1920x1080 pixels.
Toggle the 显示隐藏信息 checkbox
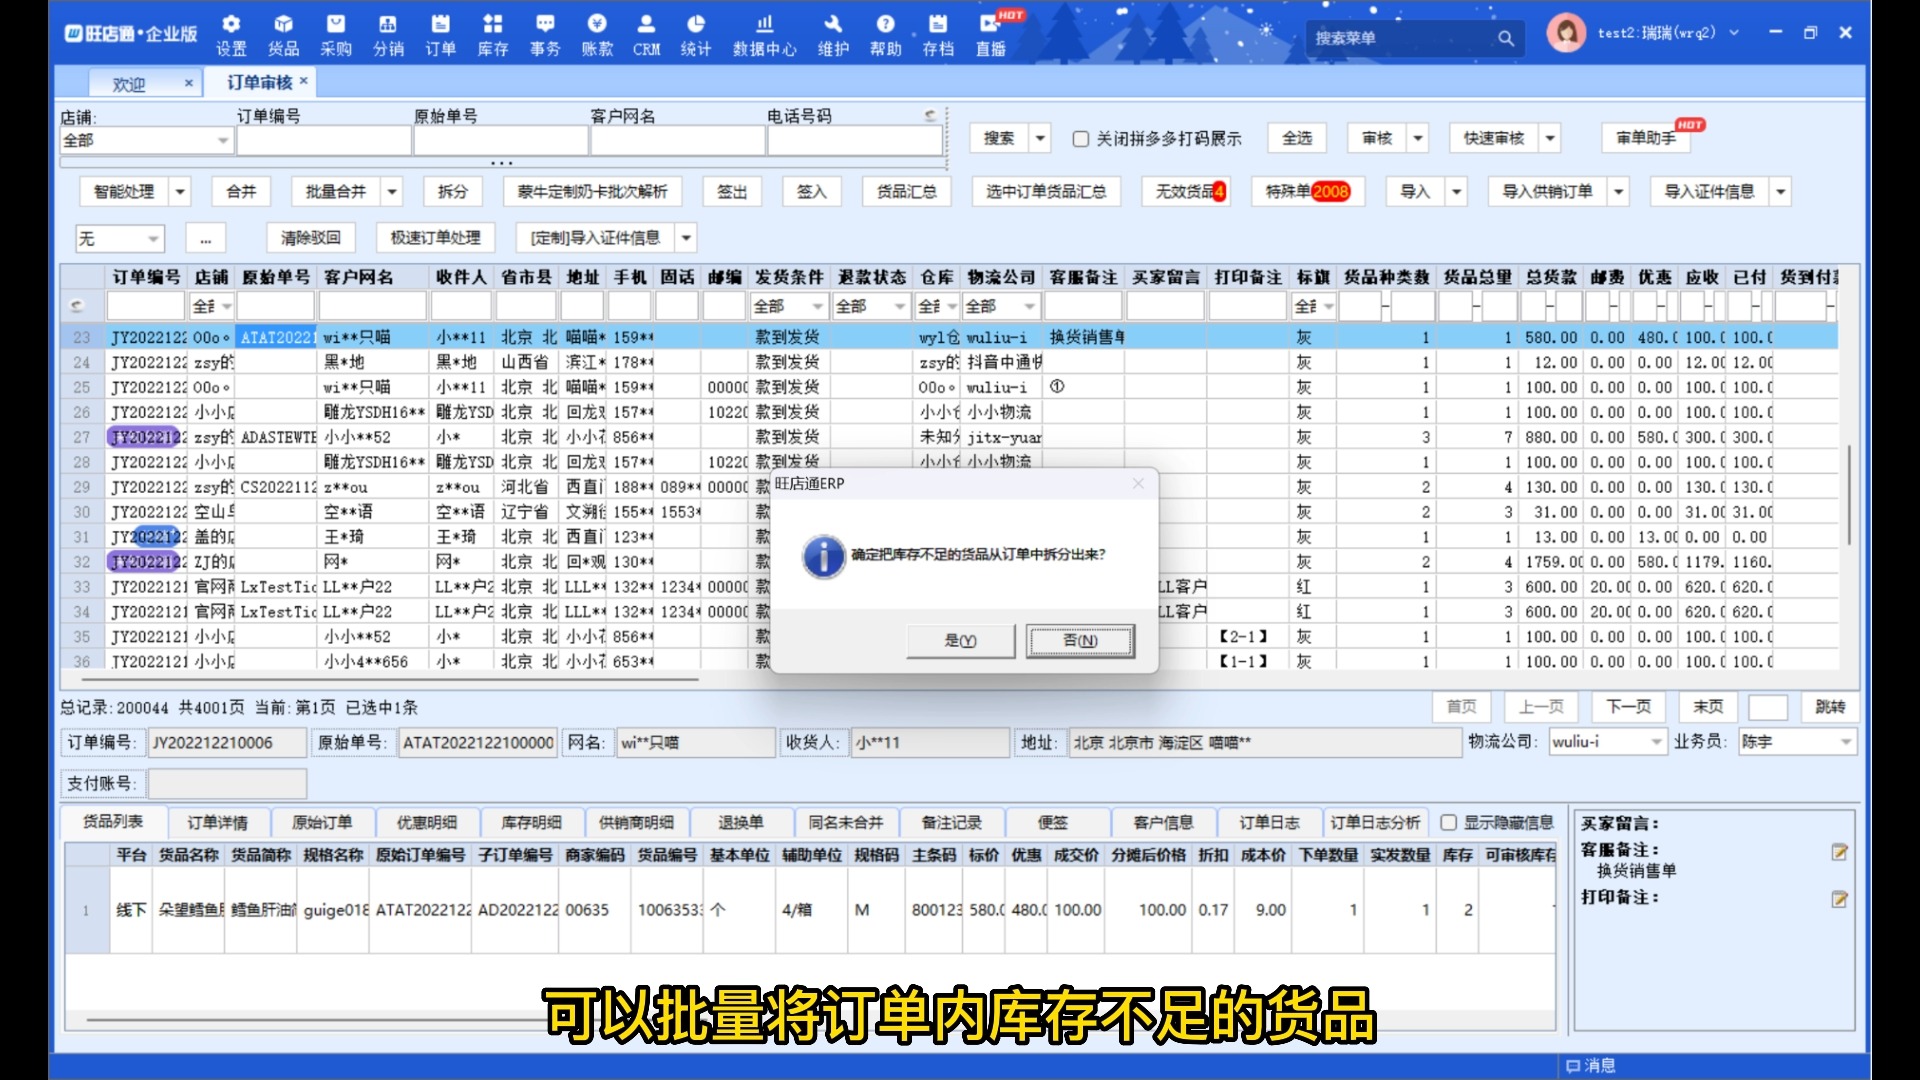(1449, 823)
